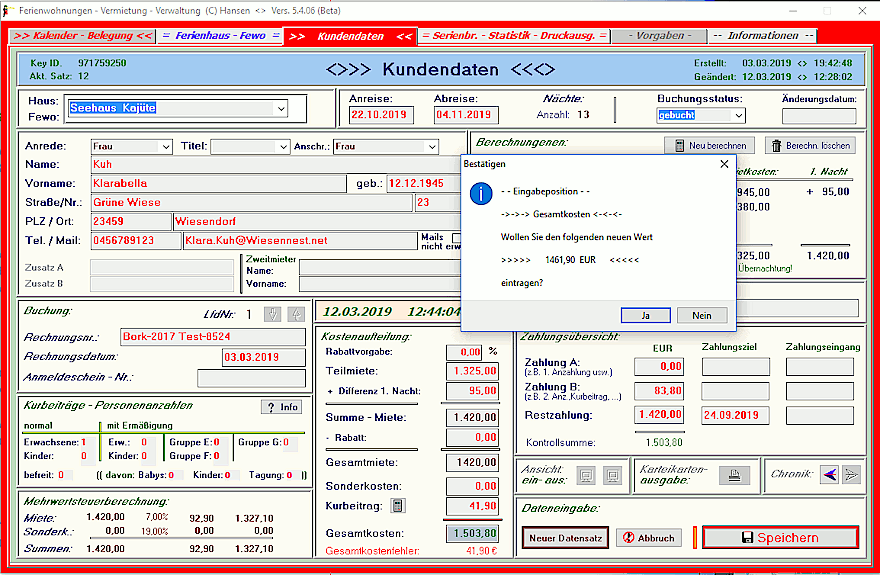Screen dimensions: 880x575
Task: Open the 'Serienbr. - Statistik - Druckausg.' tab
Action: pos(514,36)
